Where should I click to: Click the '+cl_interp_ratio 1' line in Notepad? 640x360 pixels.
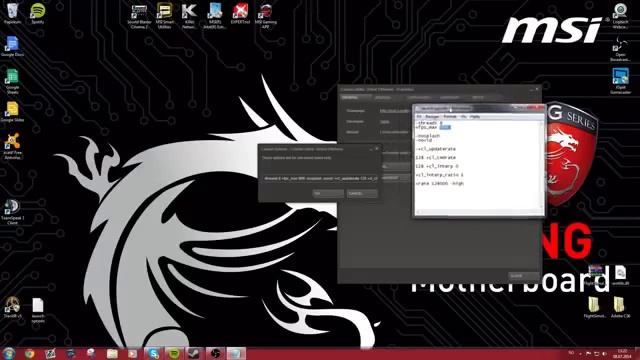point(440,175)
